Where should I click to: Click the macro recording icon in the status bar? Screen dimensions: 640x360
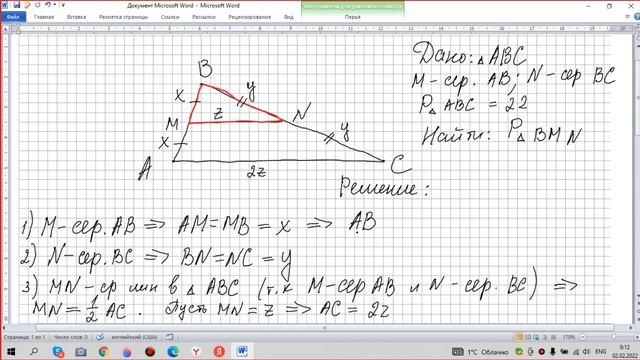[x=169, y=337]
